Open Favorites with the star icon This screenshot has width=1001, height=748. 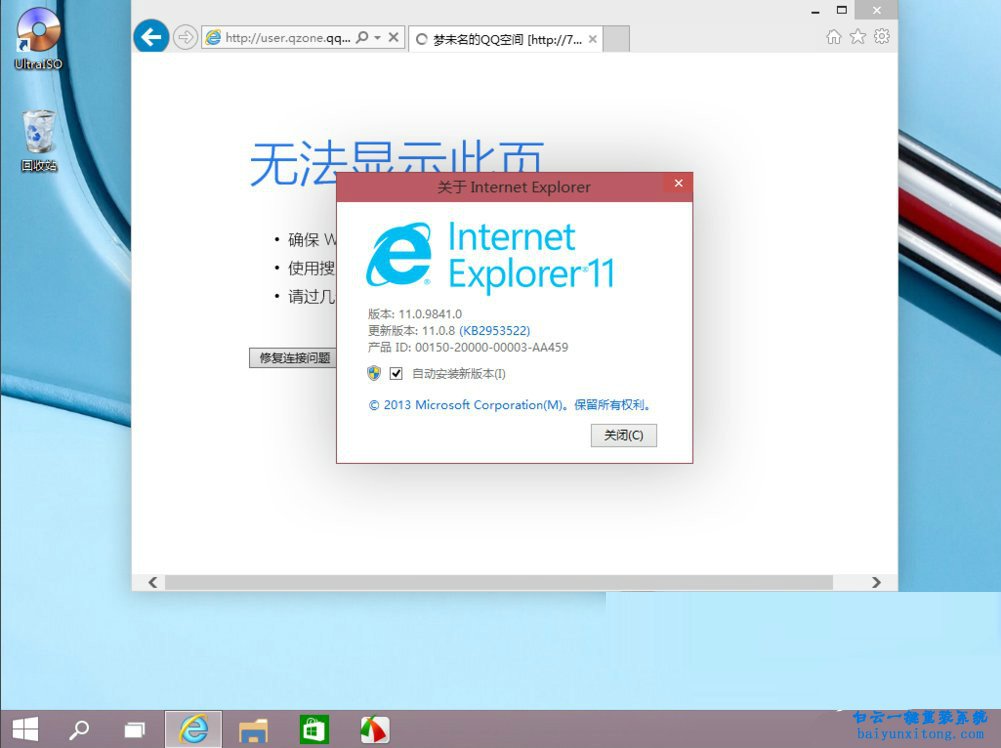point(857,35)
